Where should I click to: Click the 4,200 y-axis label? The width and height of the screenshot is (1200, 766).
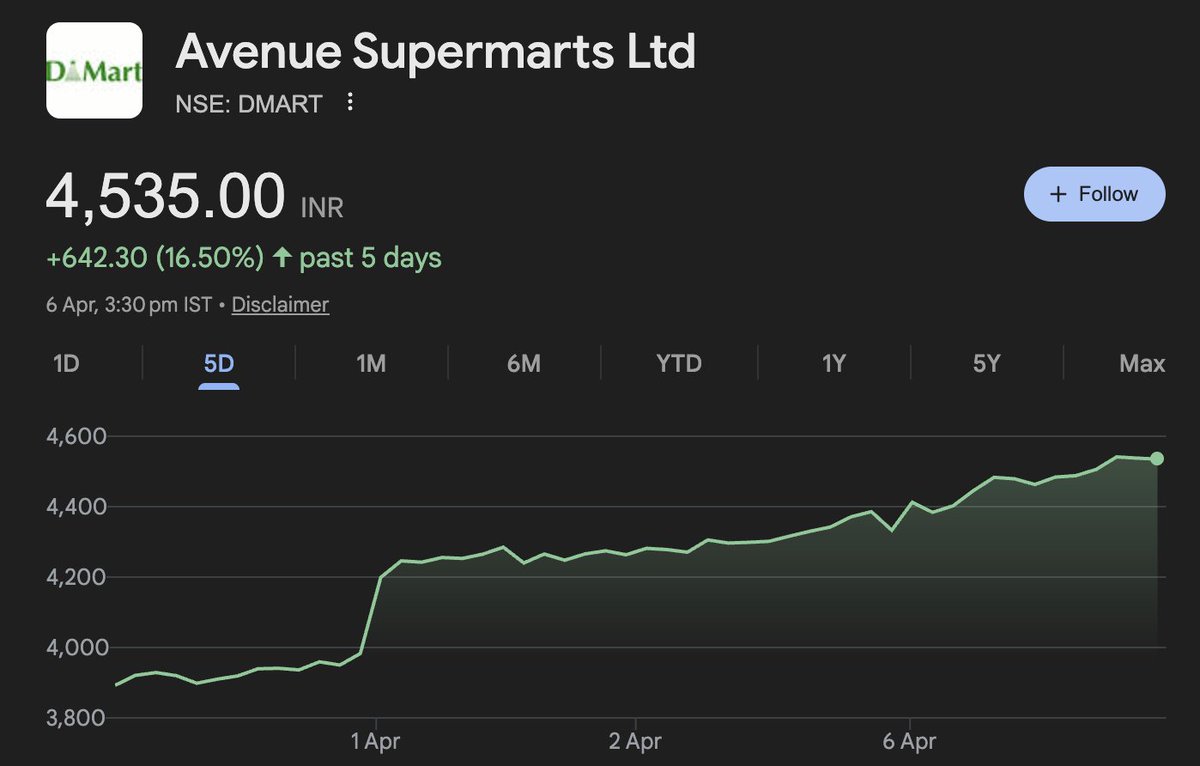point(77,577)
